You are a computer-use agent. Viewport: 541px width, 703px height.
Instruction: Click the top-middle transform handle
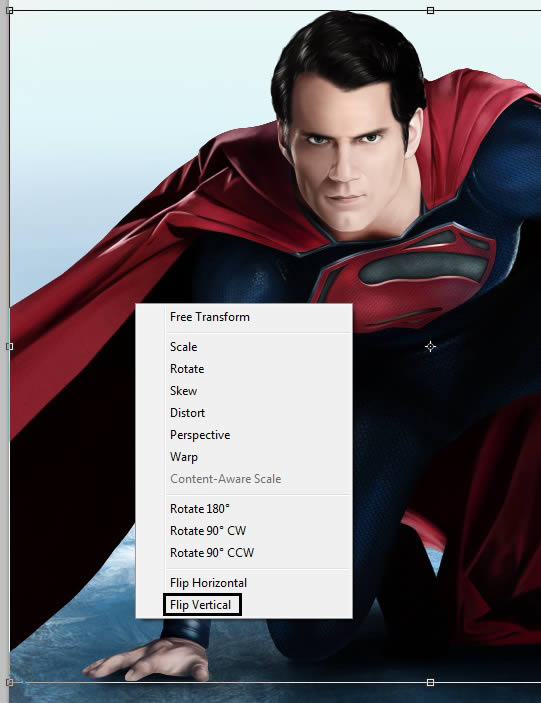coord(430,10)
